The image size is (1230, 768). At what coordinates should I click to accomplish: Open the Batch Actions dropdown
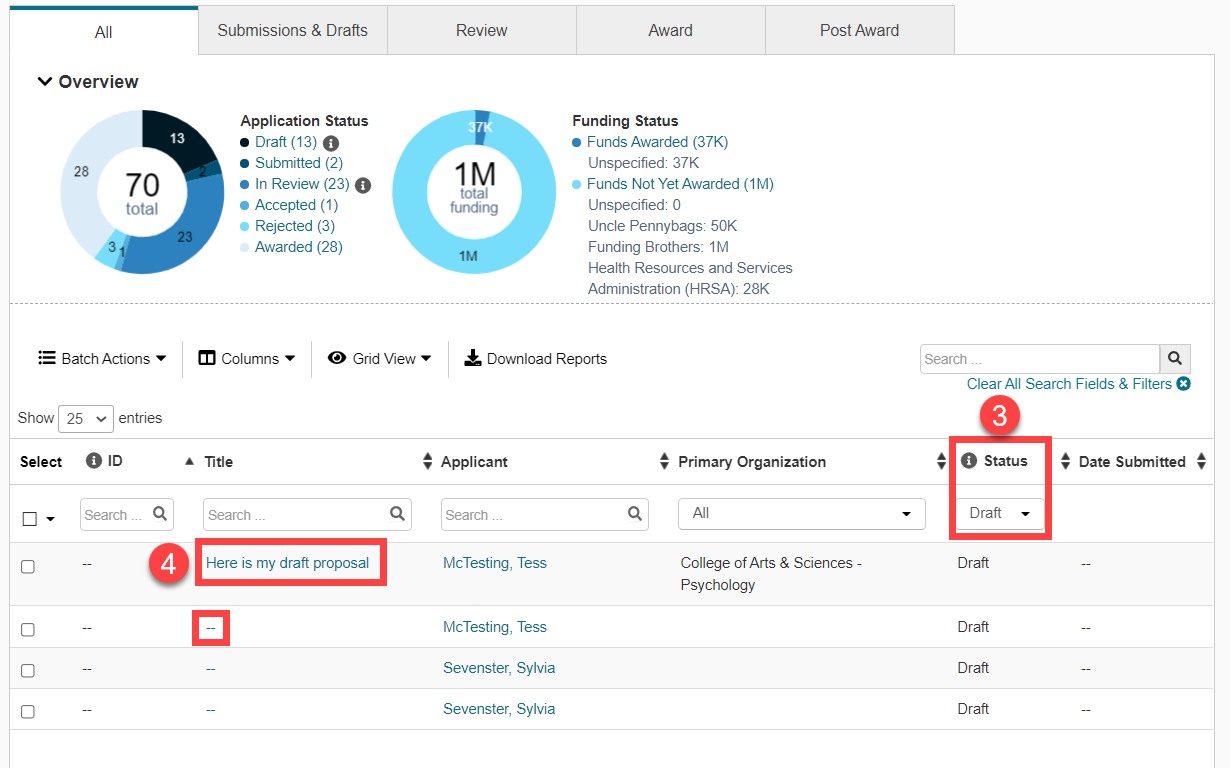pos(100,358)
